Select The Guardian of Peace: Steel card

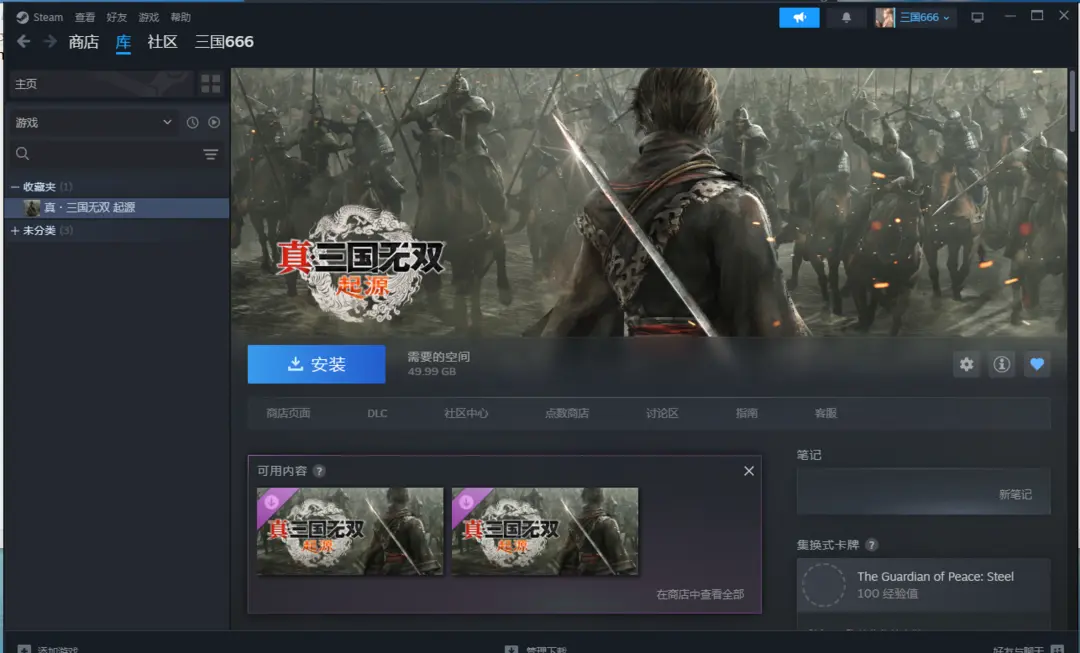[x=924, y=585]
